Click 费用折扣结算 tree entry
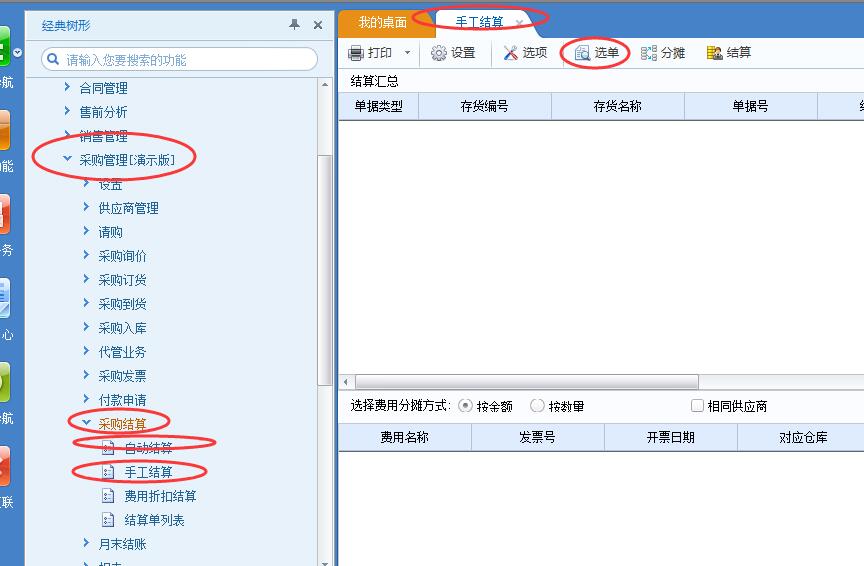 tap(160, 496)
